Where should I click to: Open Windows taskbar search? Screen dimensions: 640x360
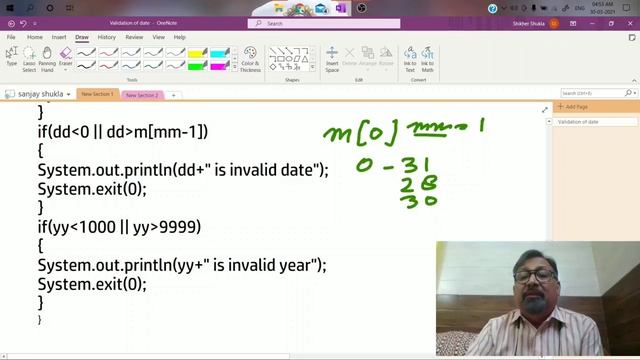(x=31, y=8)
